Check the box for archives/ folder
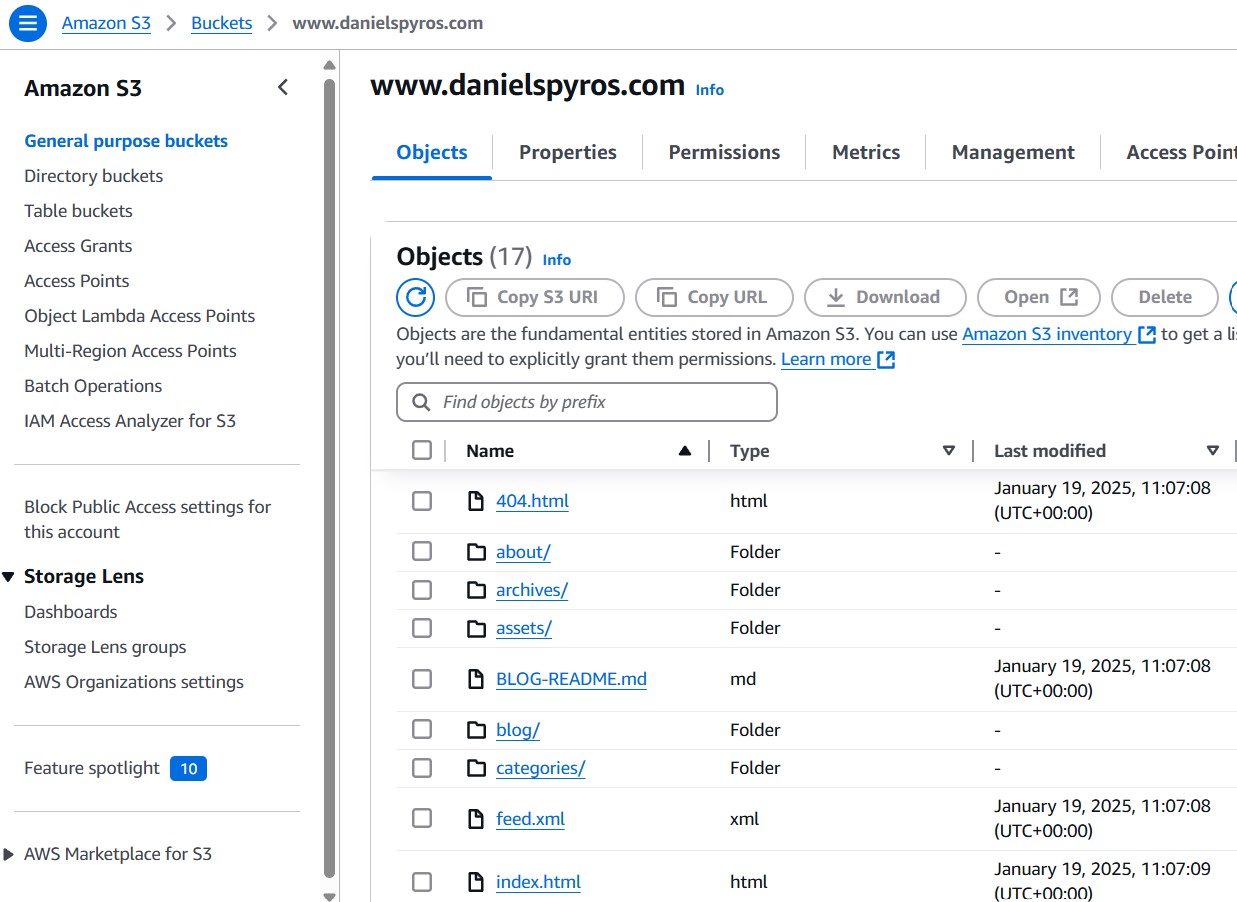 point(422,590)
